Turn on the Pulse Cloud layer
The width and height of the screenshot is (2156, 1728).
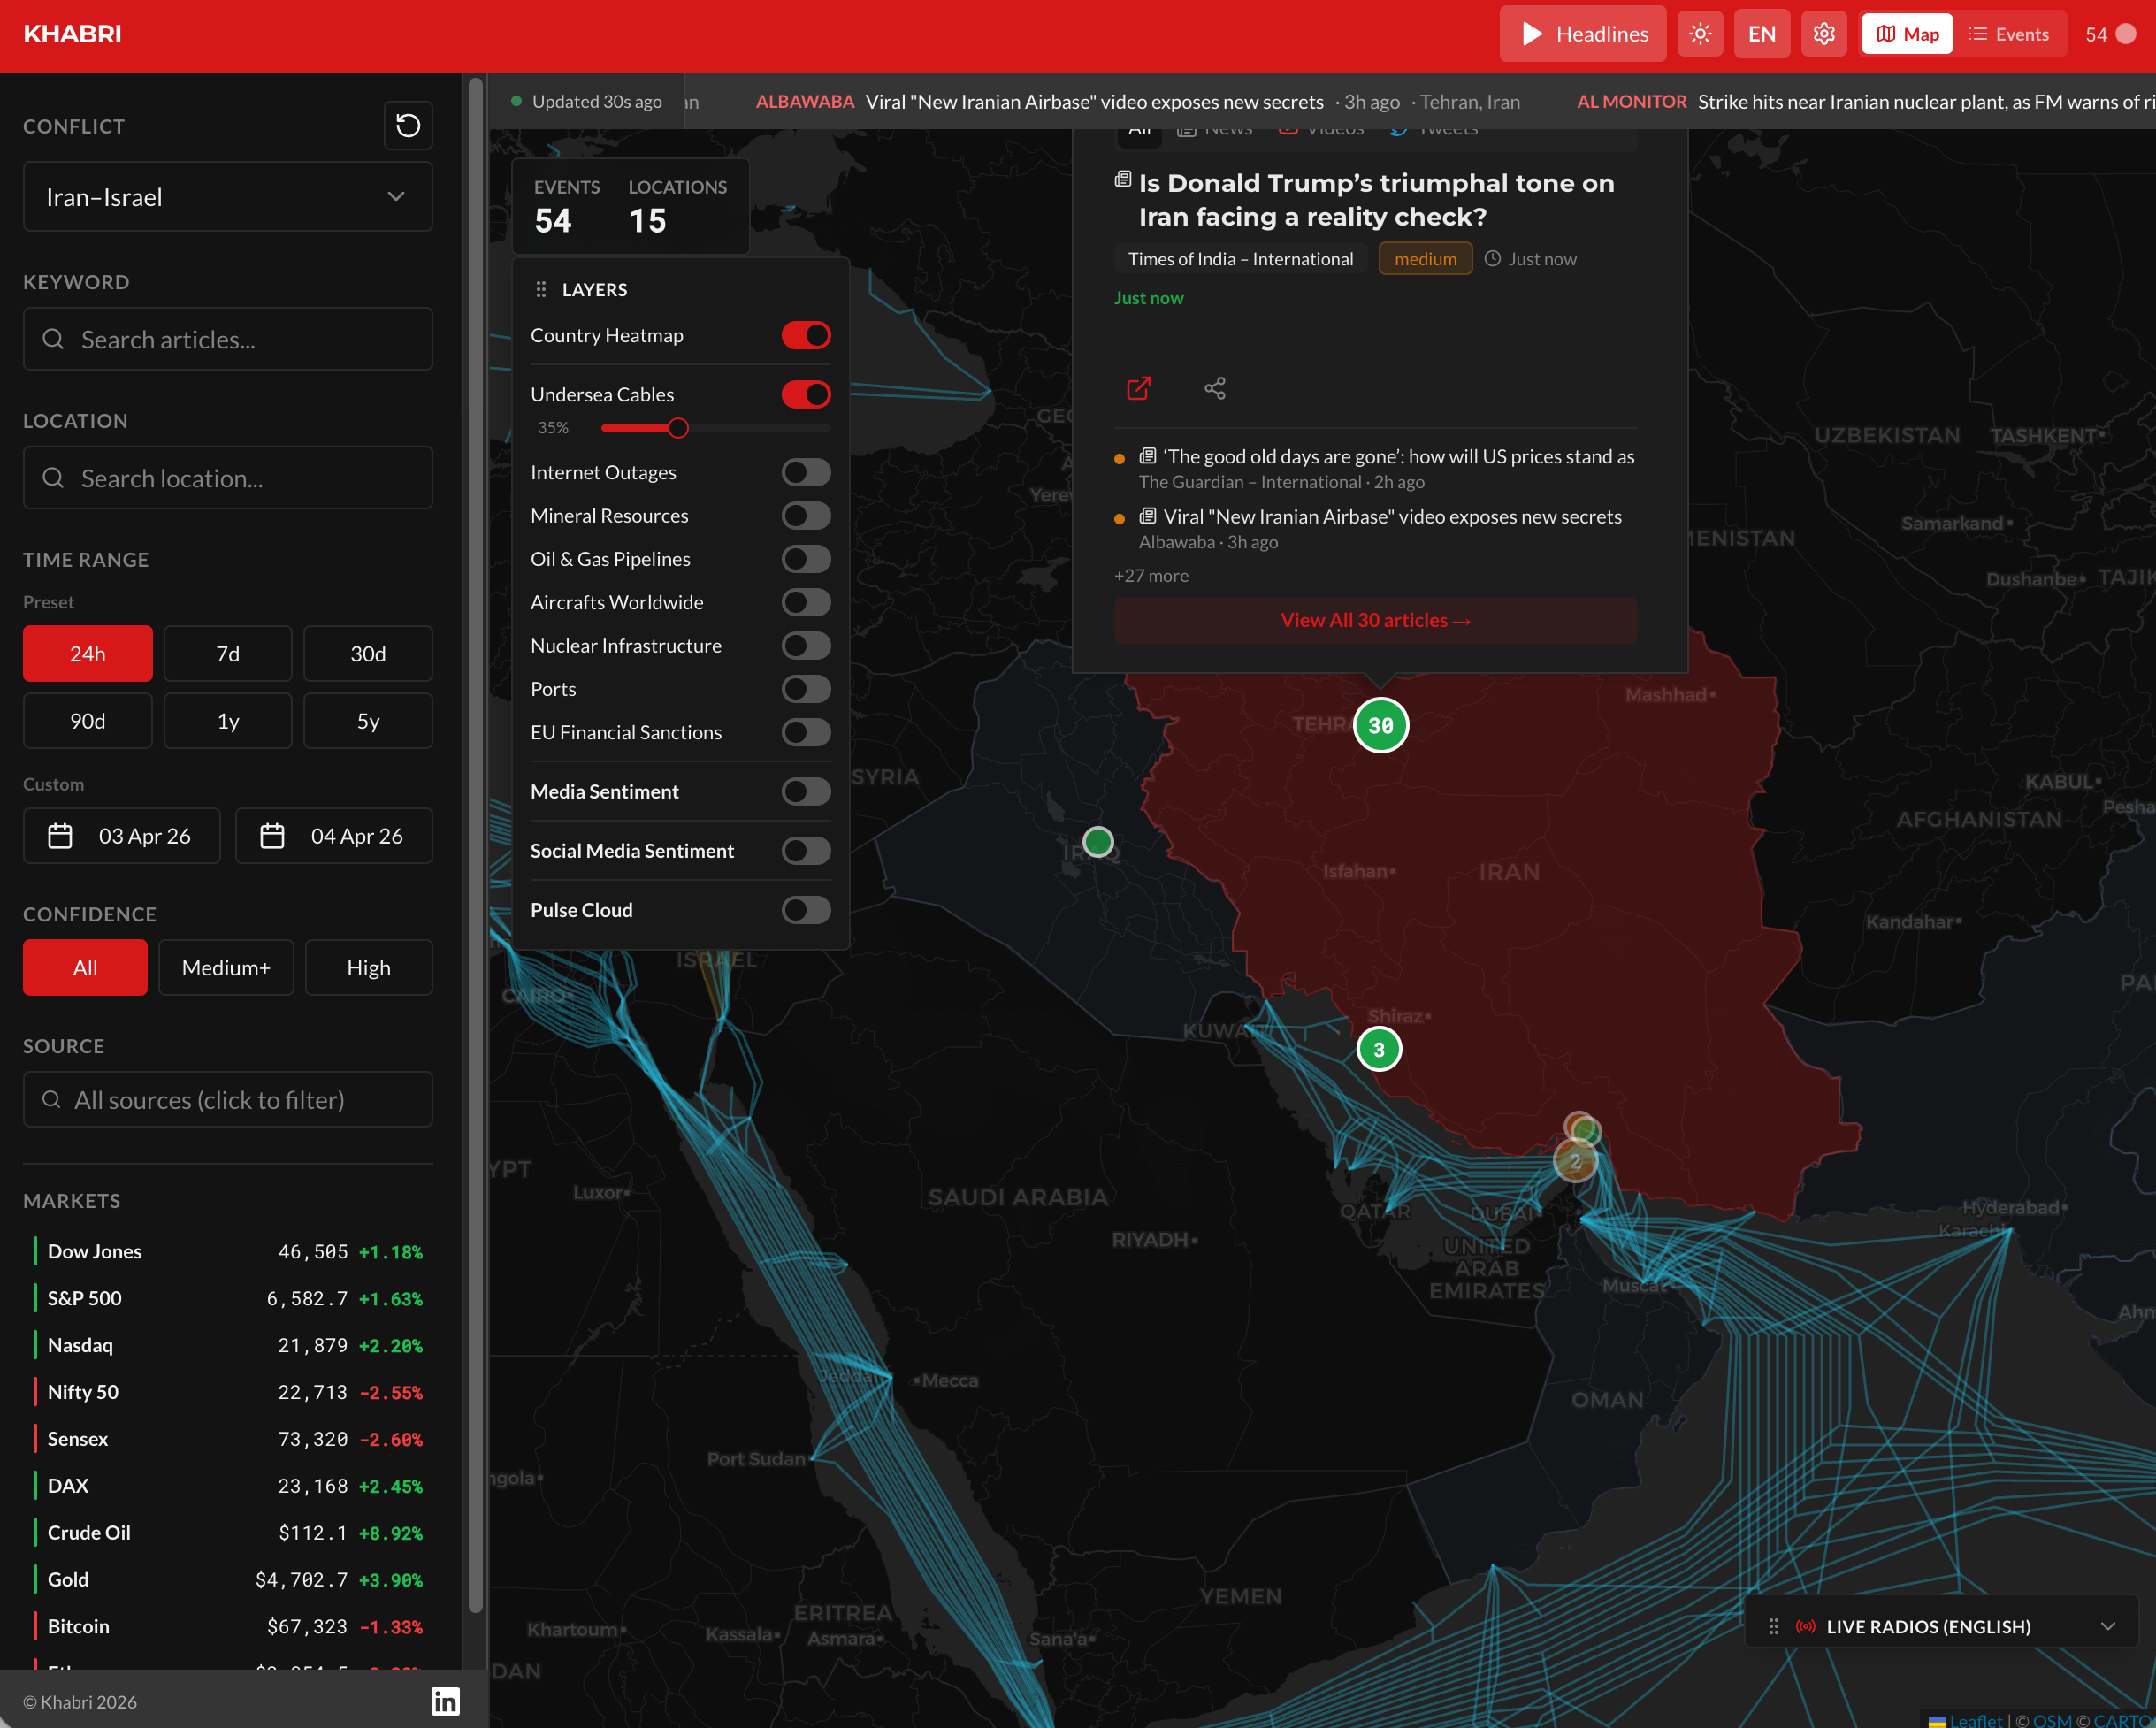(806, 910)
